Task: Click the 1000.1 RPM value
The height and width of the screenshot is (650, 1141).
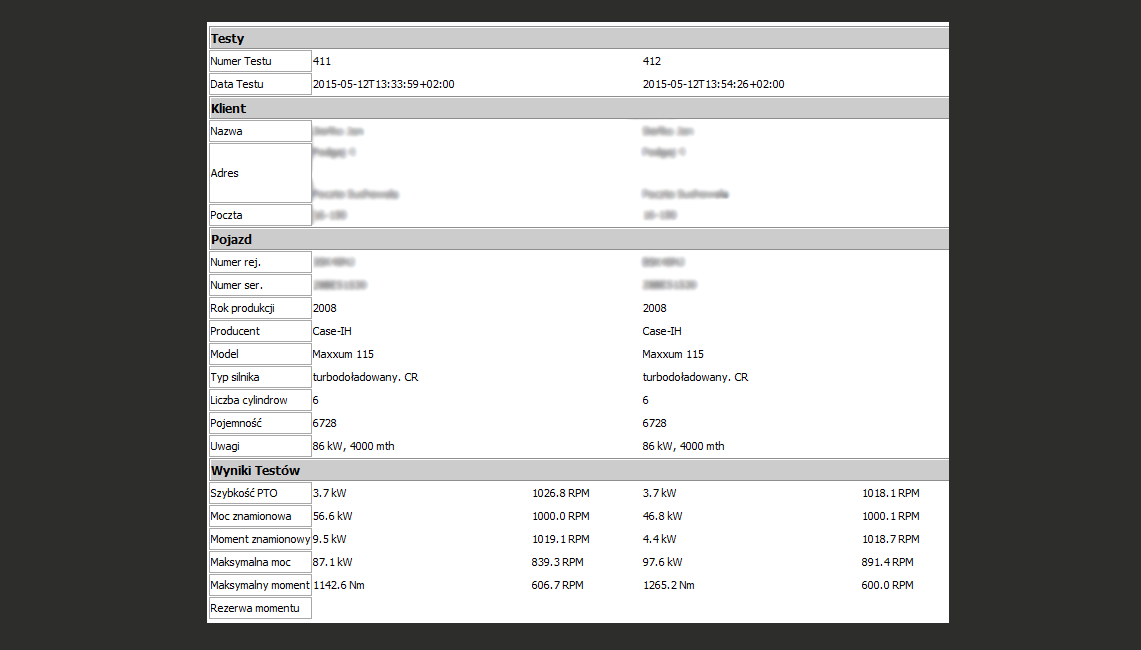Action: coord(891,516)
